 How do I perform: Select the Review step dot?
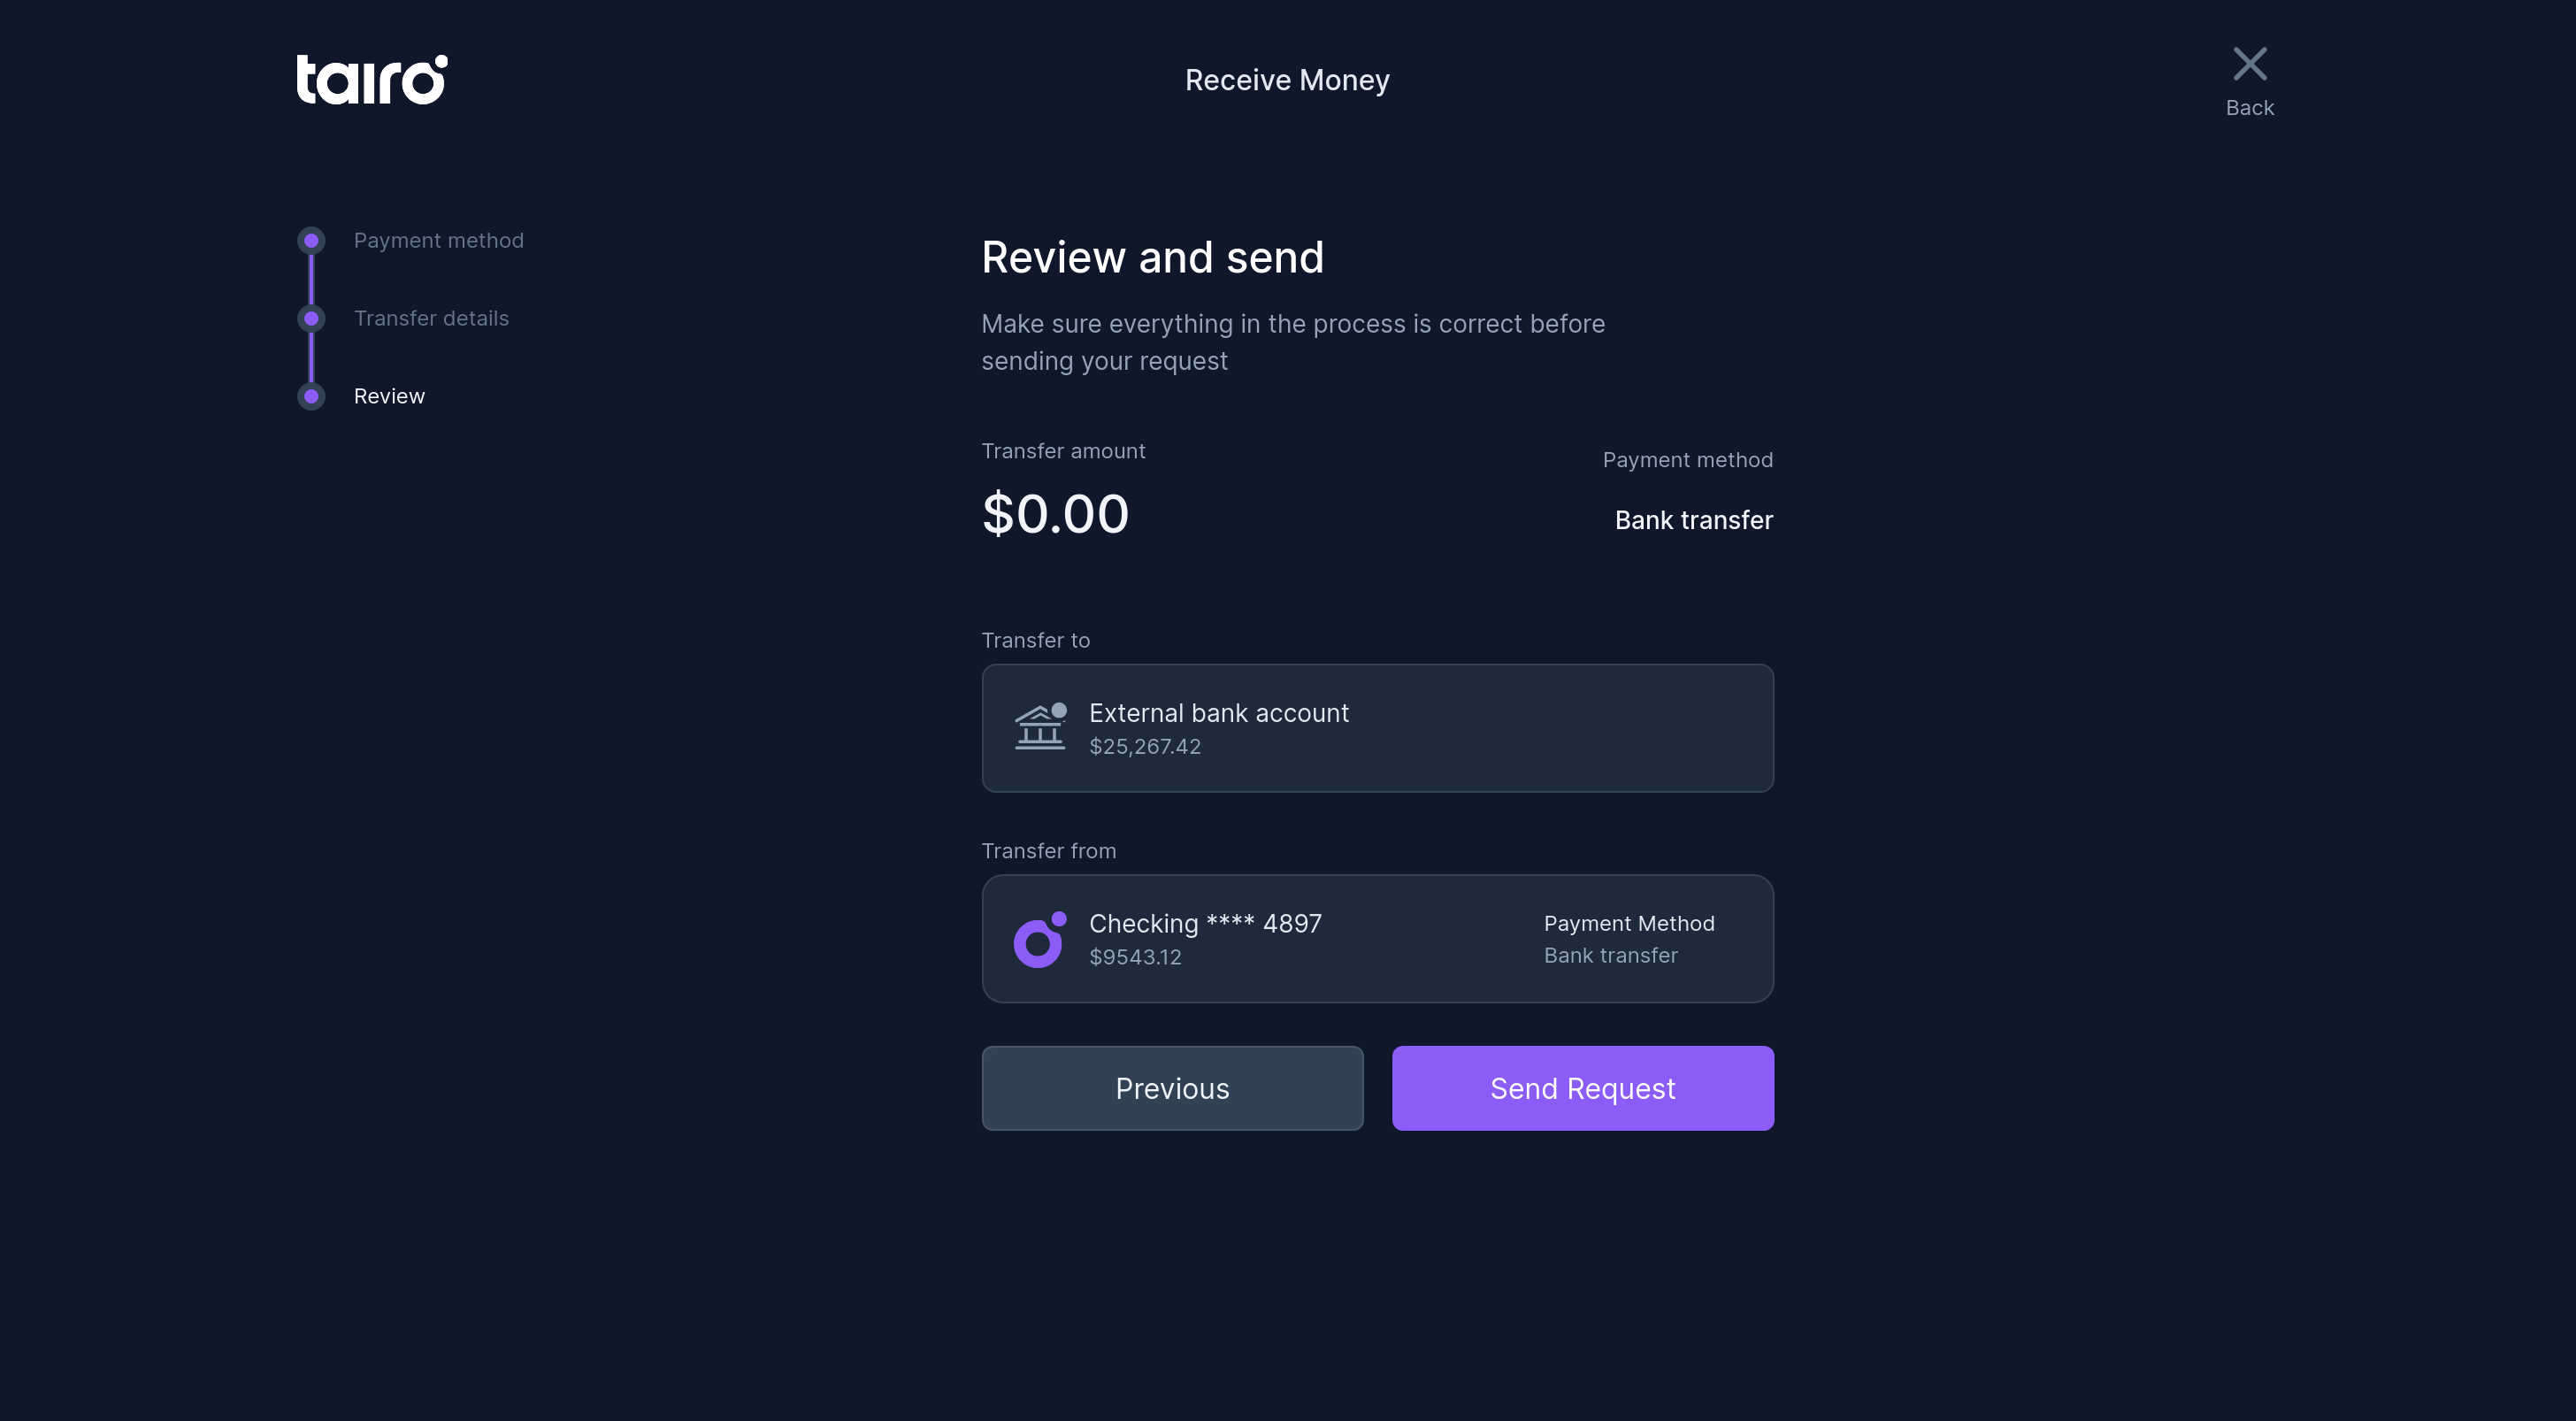(311, 397)
